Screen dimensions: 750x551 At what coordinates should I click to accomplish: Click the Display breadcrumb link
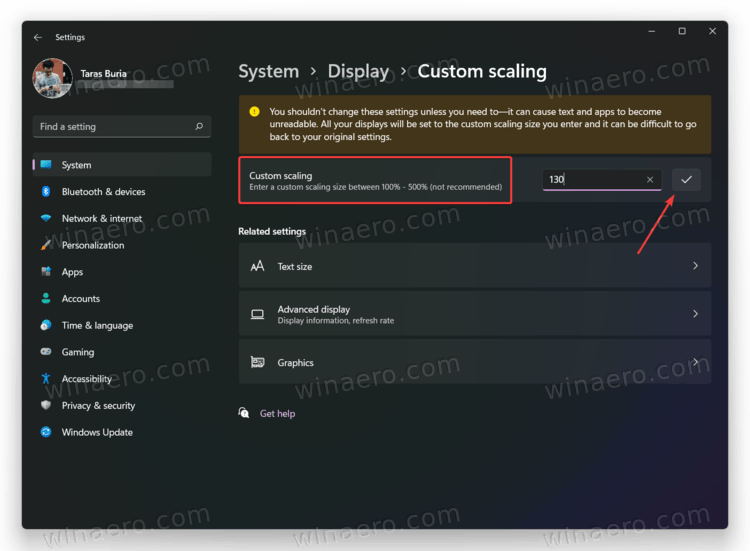click(358, 71)
